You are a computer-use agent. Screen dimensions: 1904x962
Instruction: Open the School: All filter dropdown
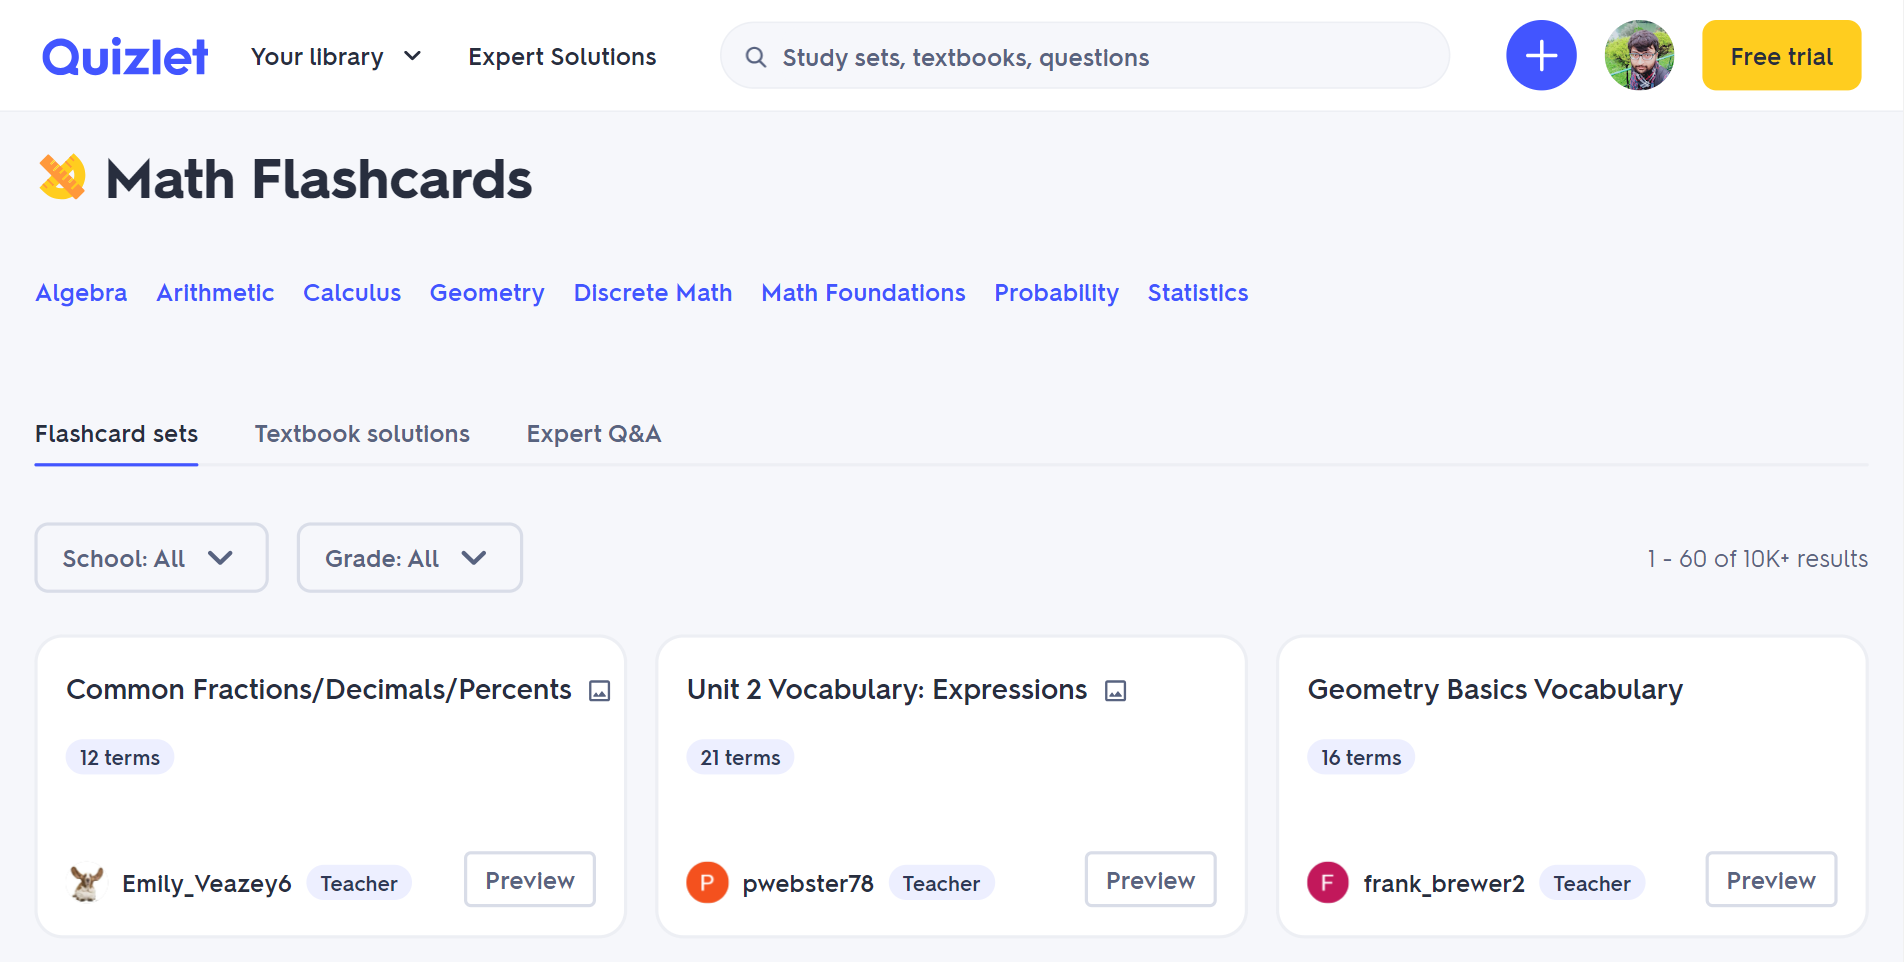click(151, 558)
